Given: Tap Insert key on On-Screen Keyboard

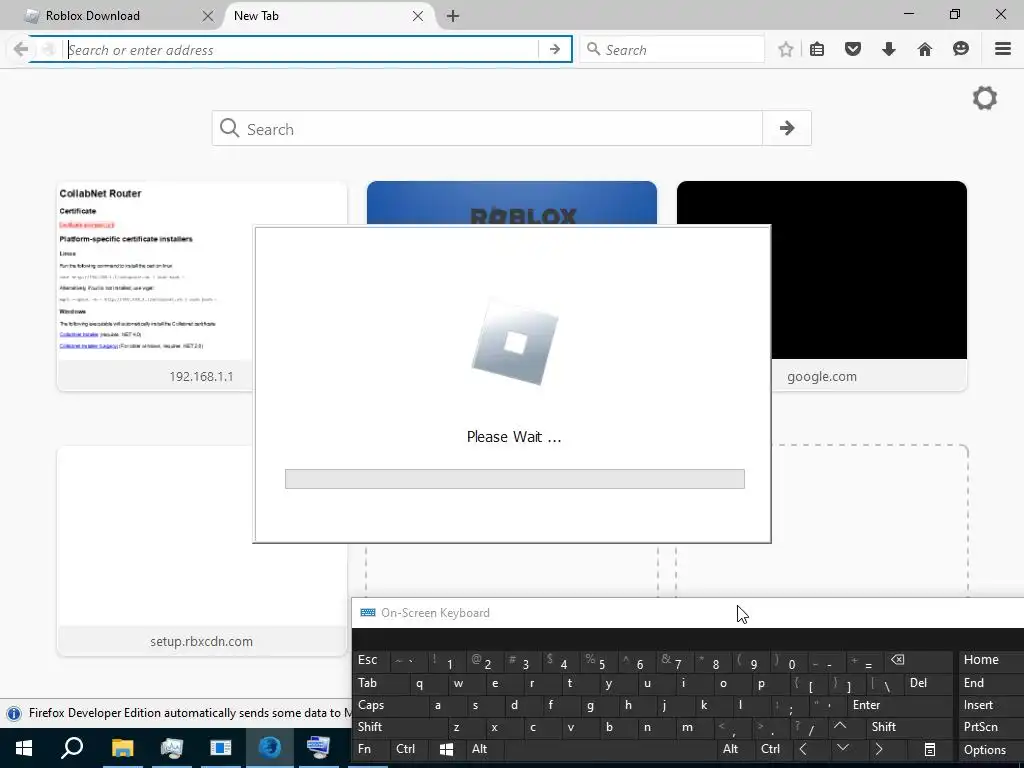Looking at the screenshot, I should point(990,705).
